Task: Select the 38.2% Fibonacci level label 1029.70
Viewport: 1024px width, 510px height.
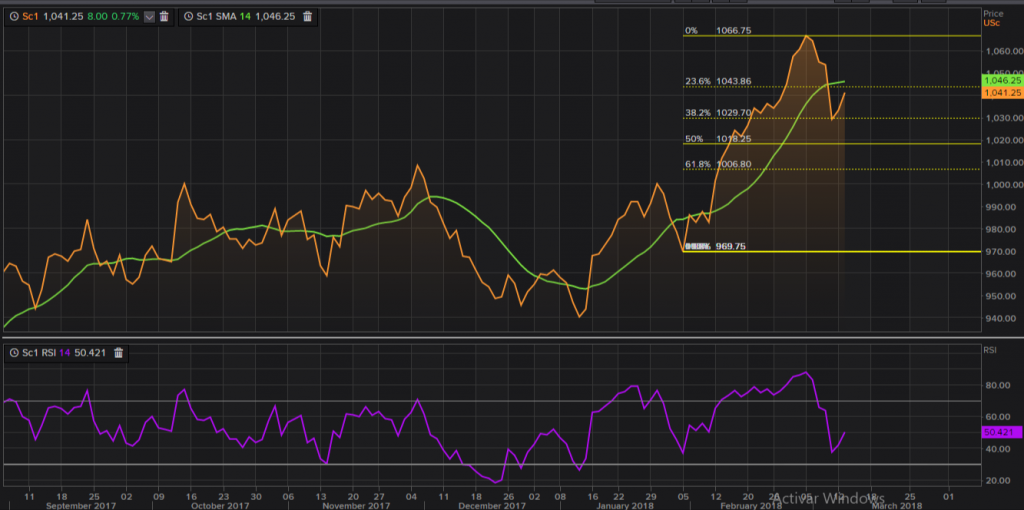Action: [x=733, y=113]
